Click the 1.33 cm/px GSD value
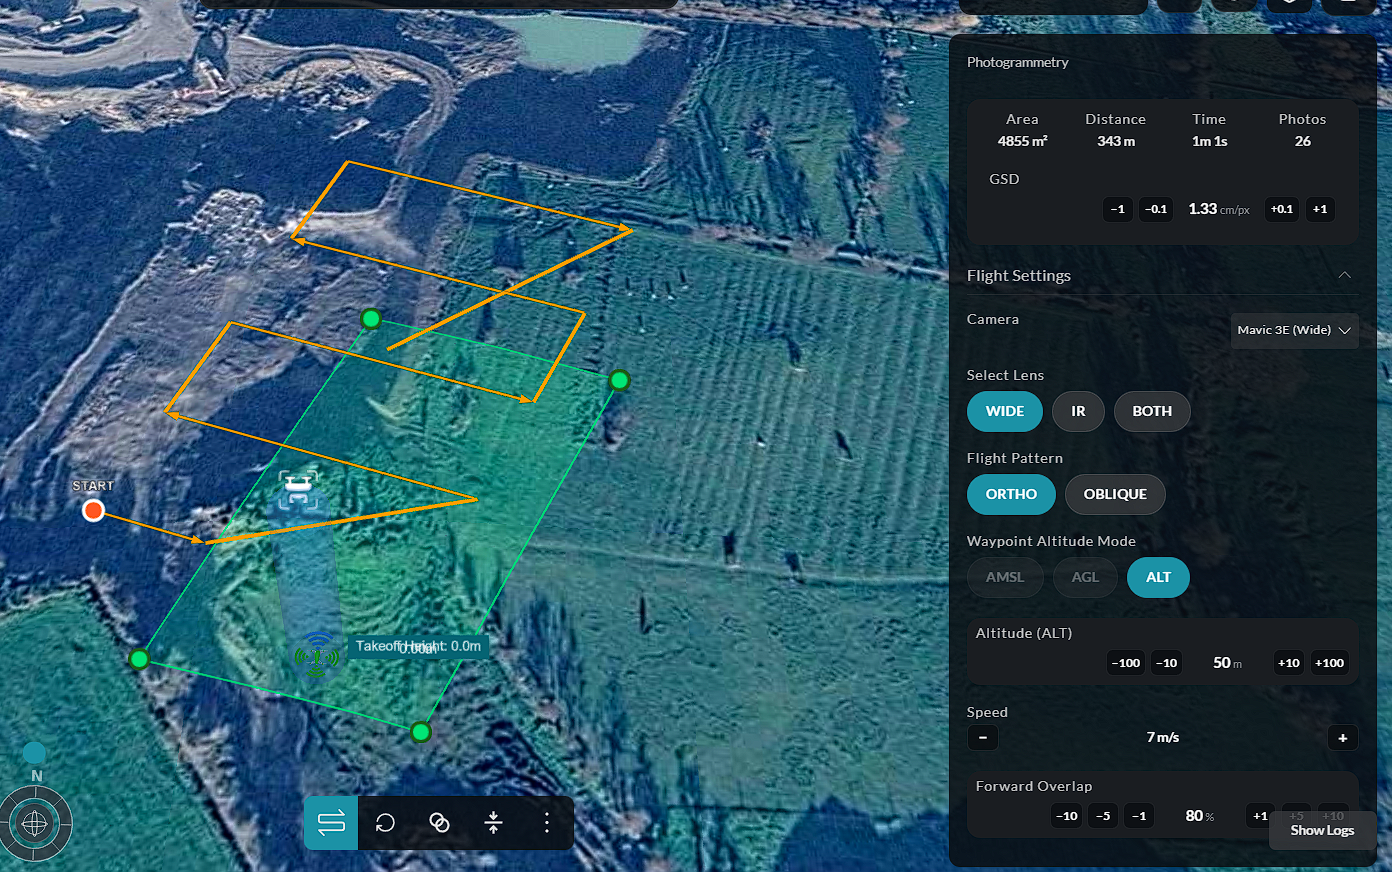Viewport: 1392px width, 872px height. point(1219,209)
